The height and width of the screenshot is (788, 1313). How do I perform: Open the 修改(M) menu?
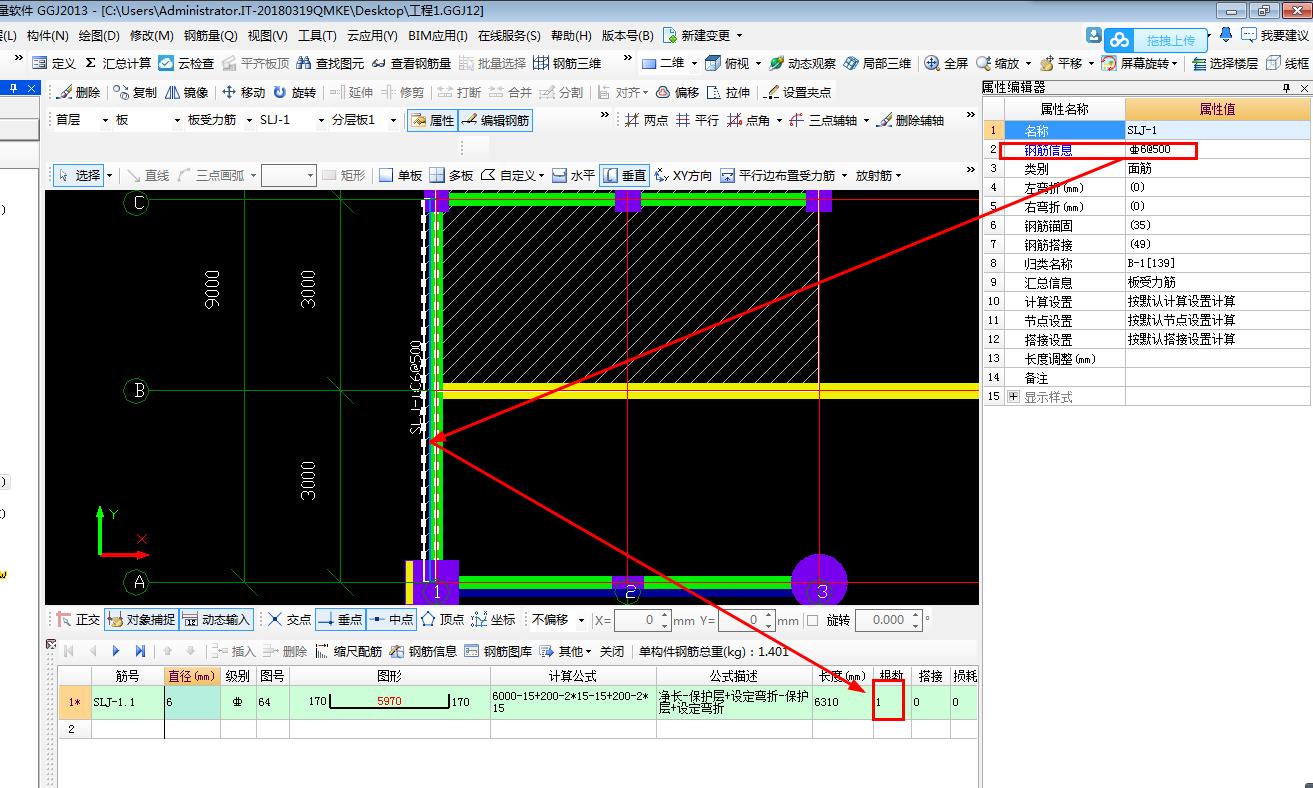pos(151,36)
